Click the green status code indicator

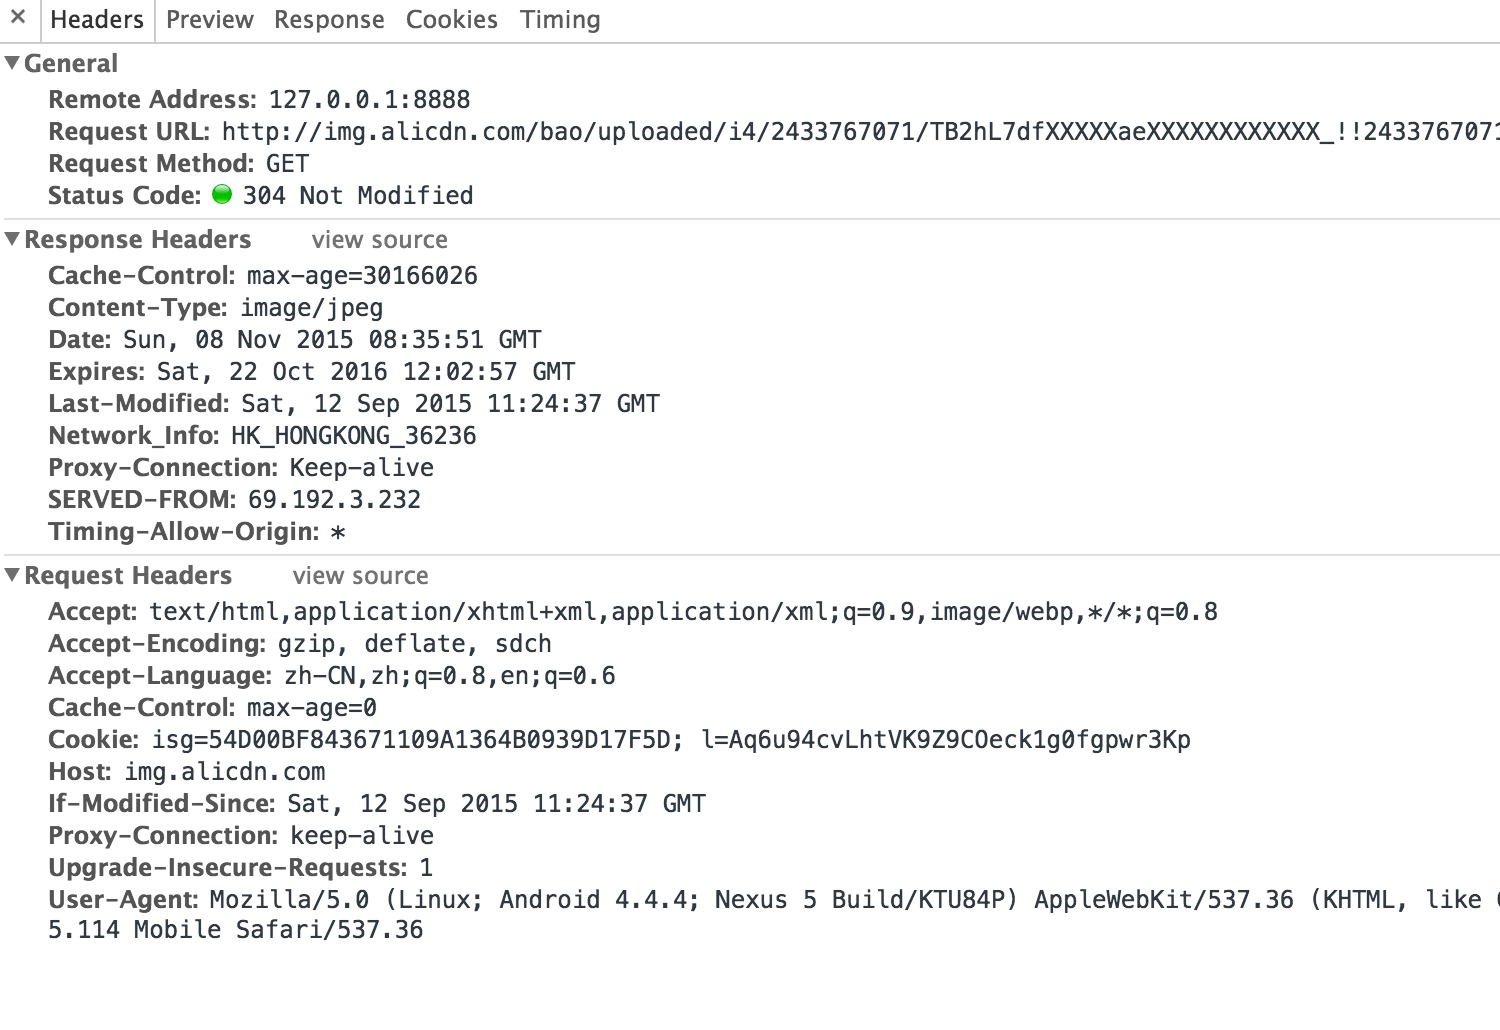click(222, 195)
